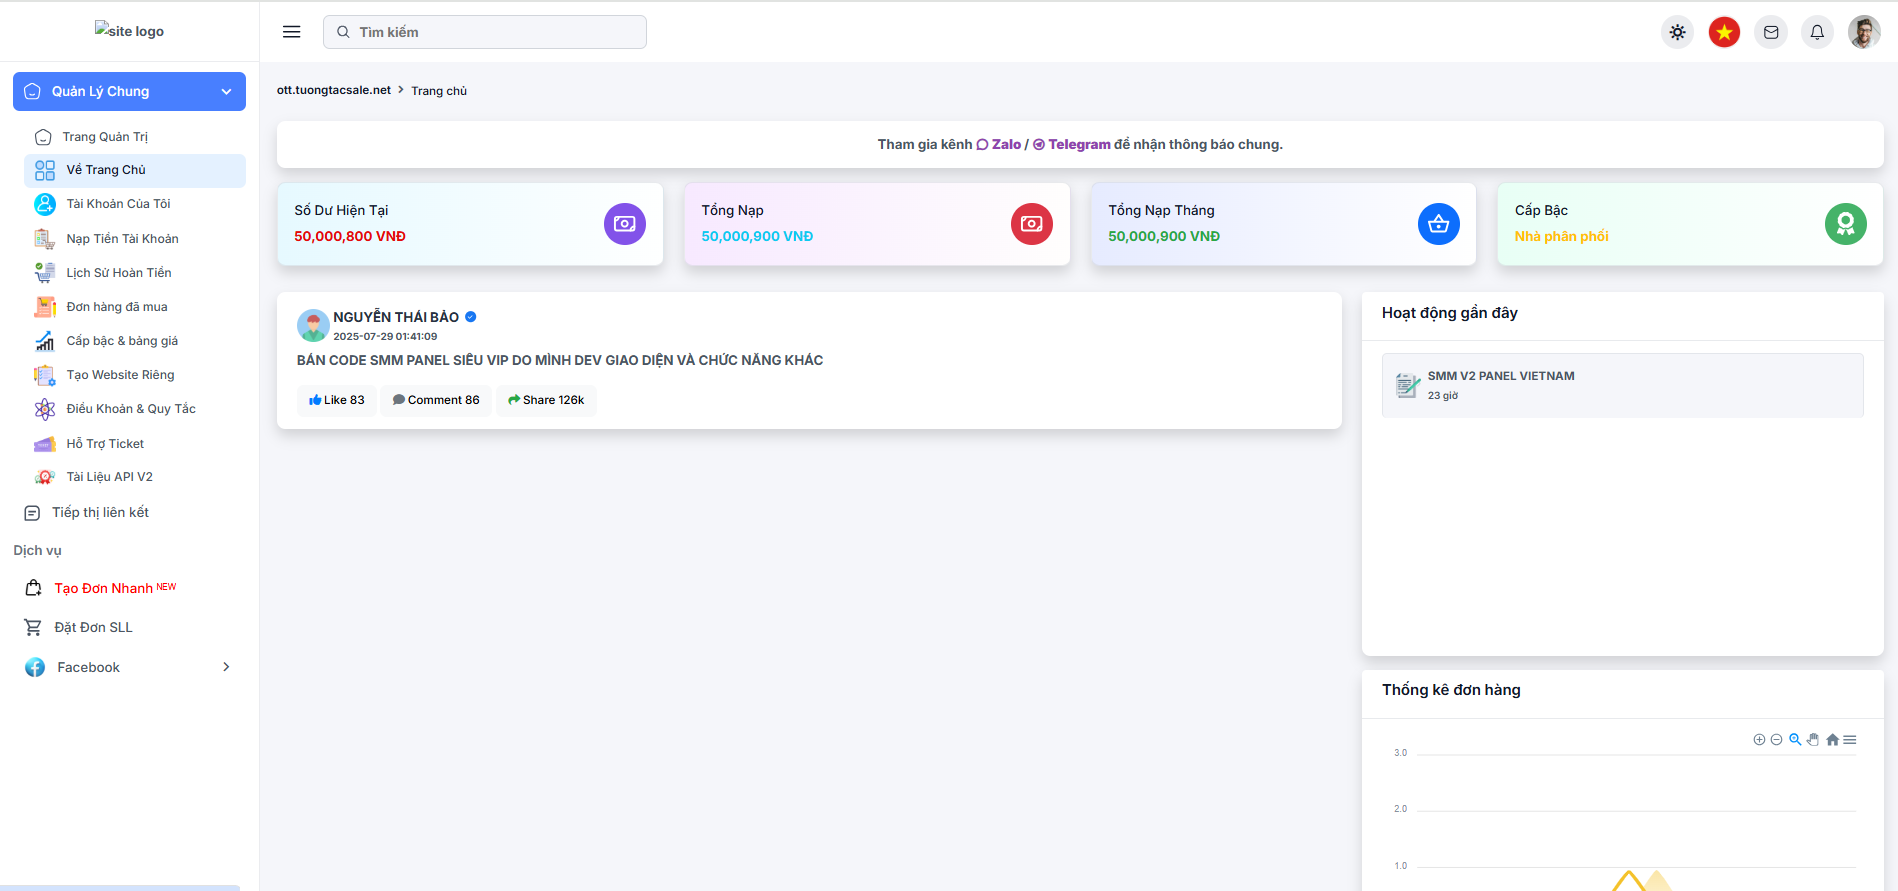
Task: Click the Vietnam flag language icon
Action: pos(1724,32)
